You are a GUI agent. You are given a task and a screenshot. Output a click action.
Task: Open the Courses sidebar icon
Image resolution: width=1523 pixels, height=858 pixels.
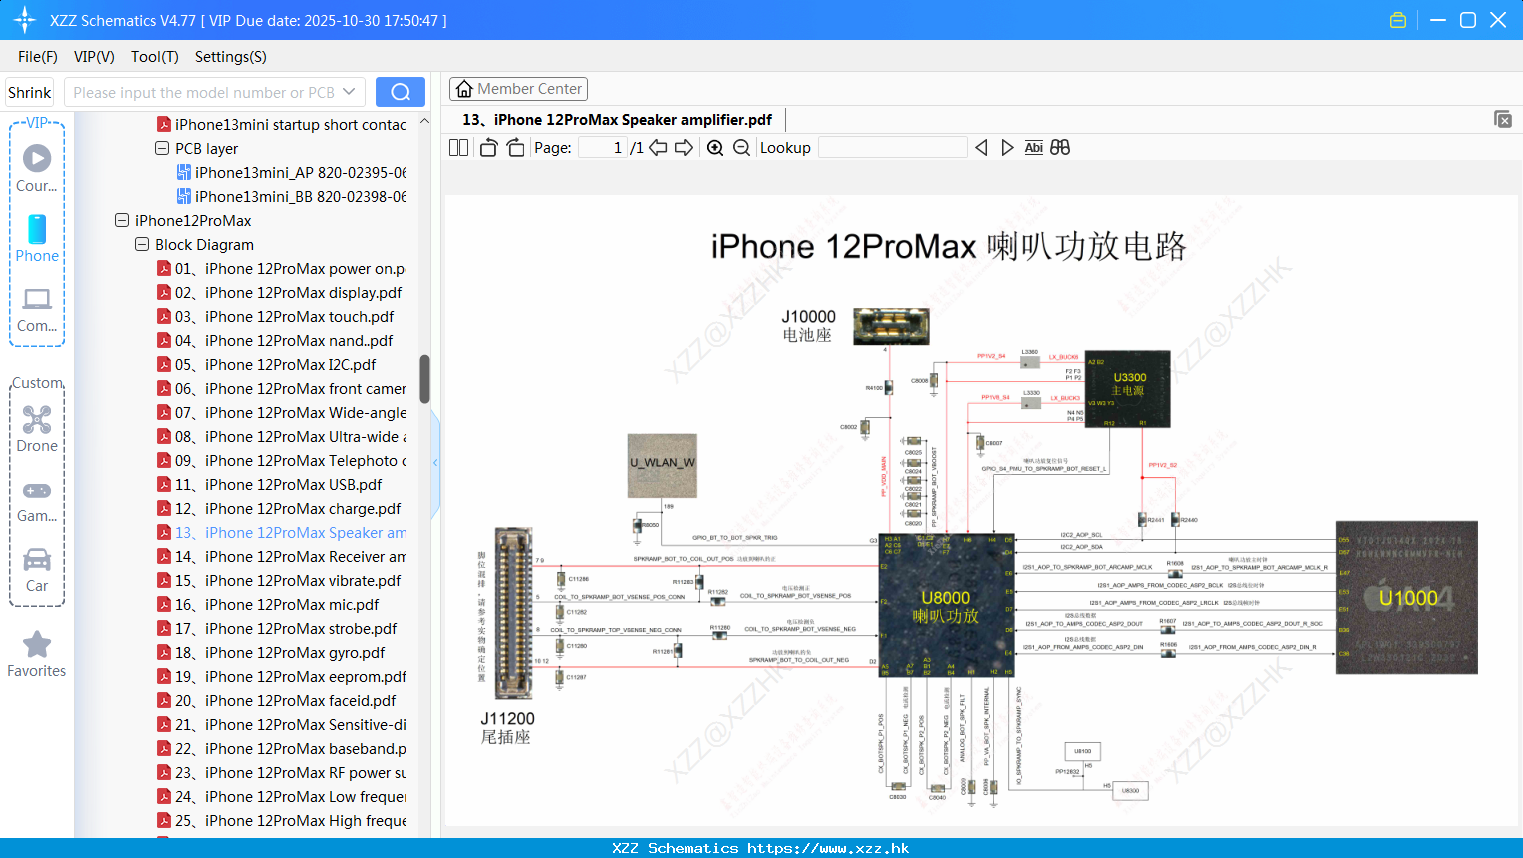pos(37,158)
